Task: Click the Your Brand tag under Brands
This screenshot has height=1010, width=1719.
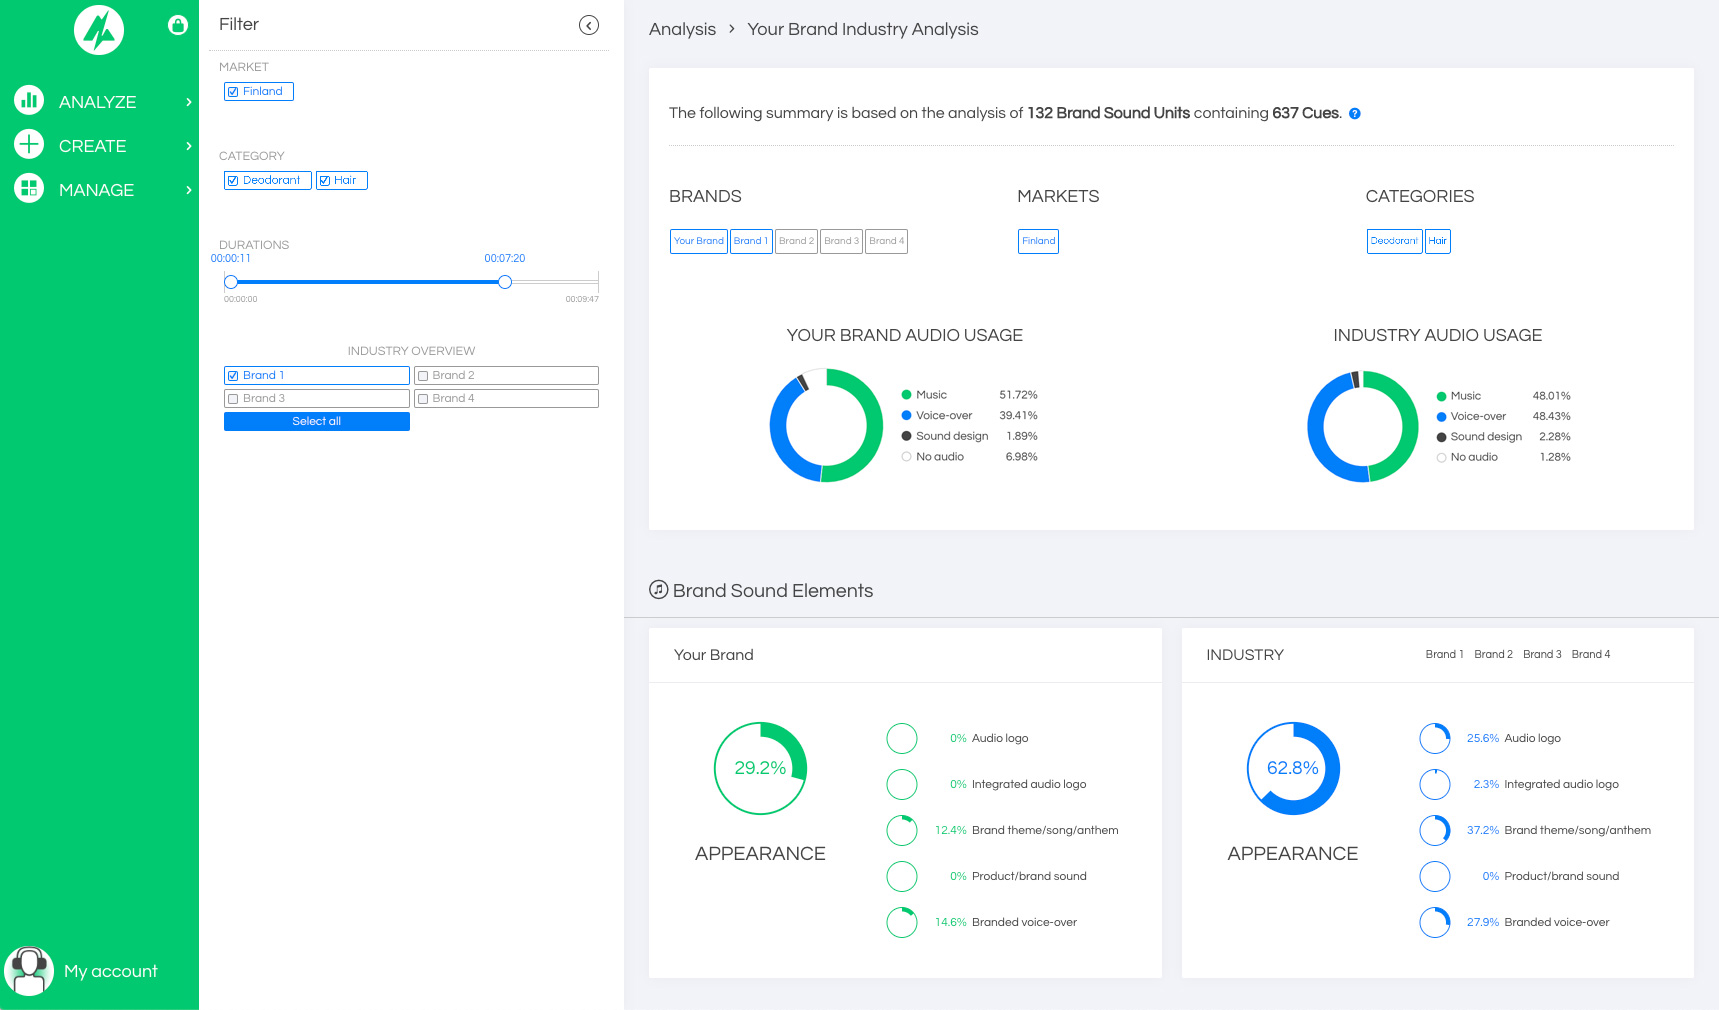Action: (699, 241)
